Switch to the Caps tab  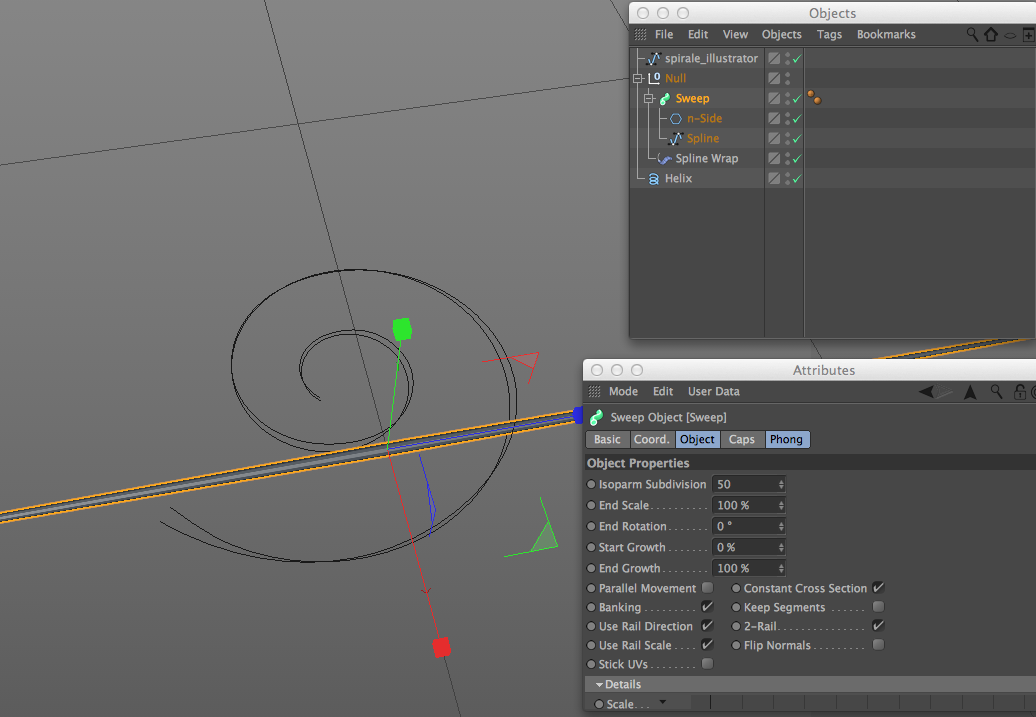pos(741,439)
